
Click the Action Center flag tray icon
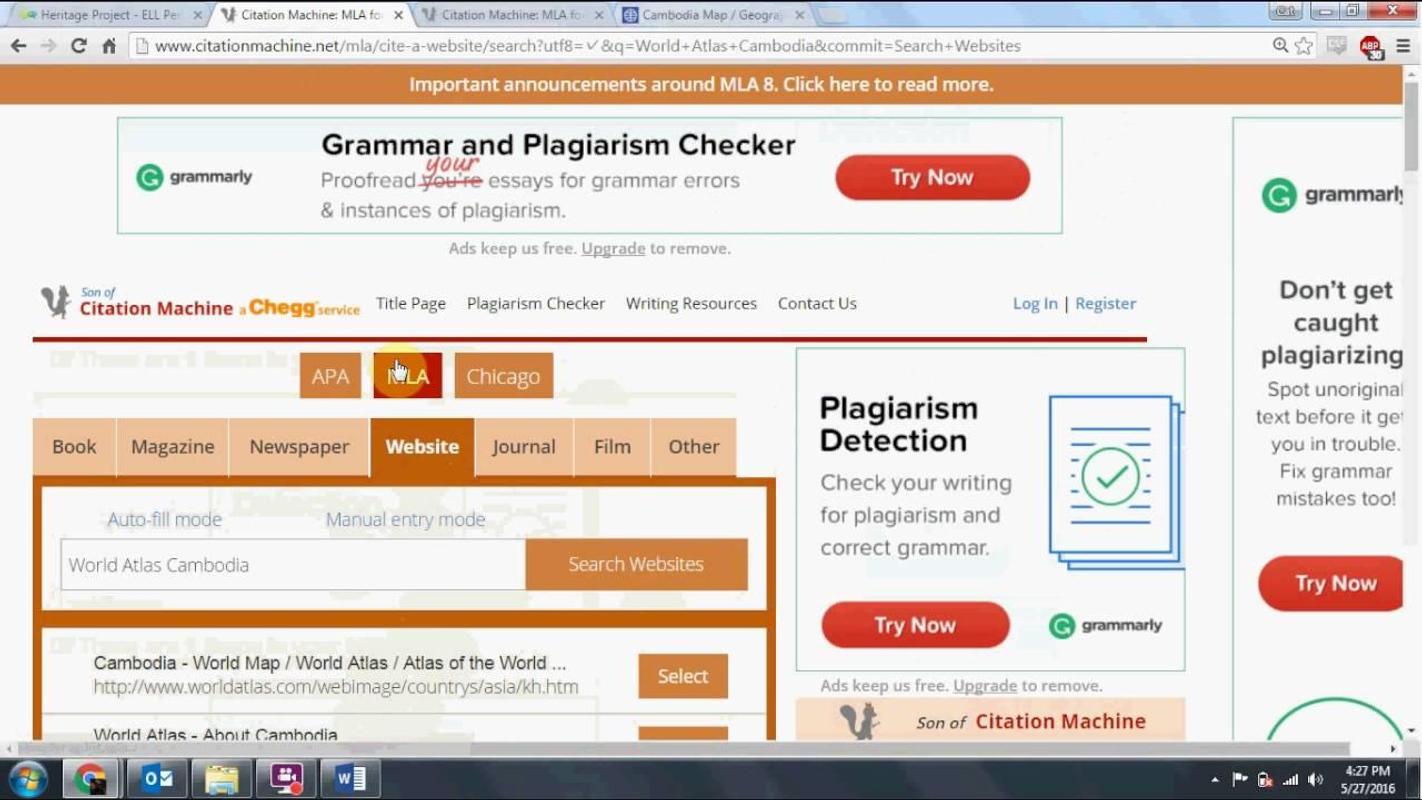[x=1240, y=779]
